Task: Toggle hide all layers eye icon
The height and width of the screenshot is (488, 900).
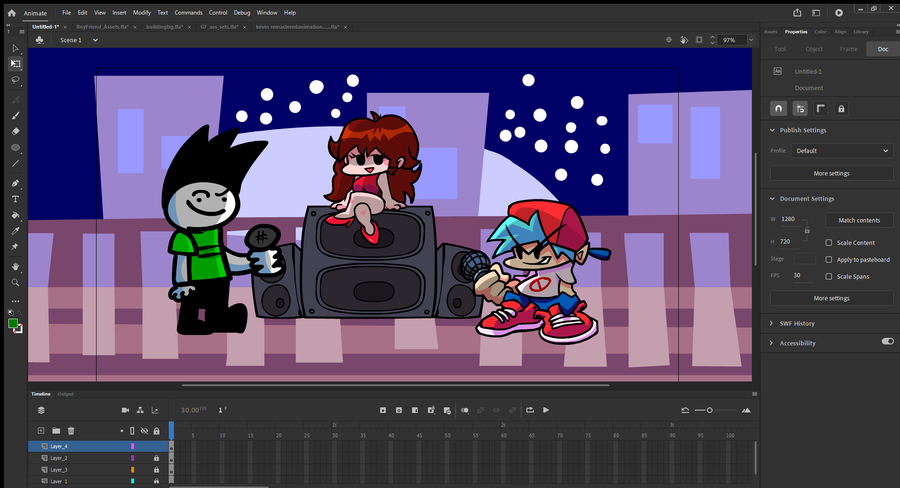Action: [x=144, y=431]
